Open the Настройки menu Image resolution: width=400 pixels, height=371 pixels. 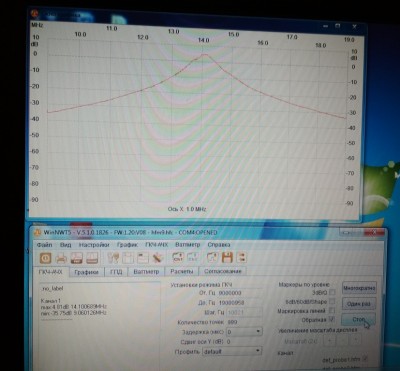coord(94,245)
